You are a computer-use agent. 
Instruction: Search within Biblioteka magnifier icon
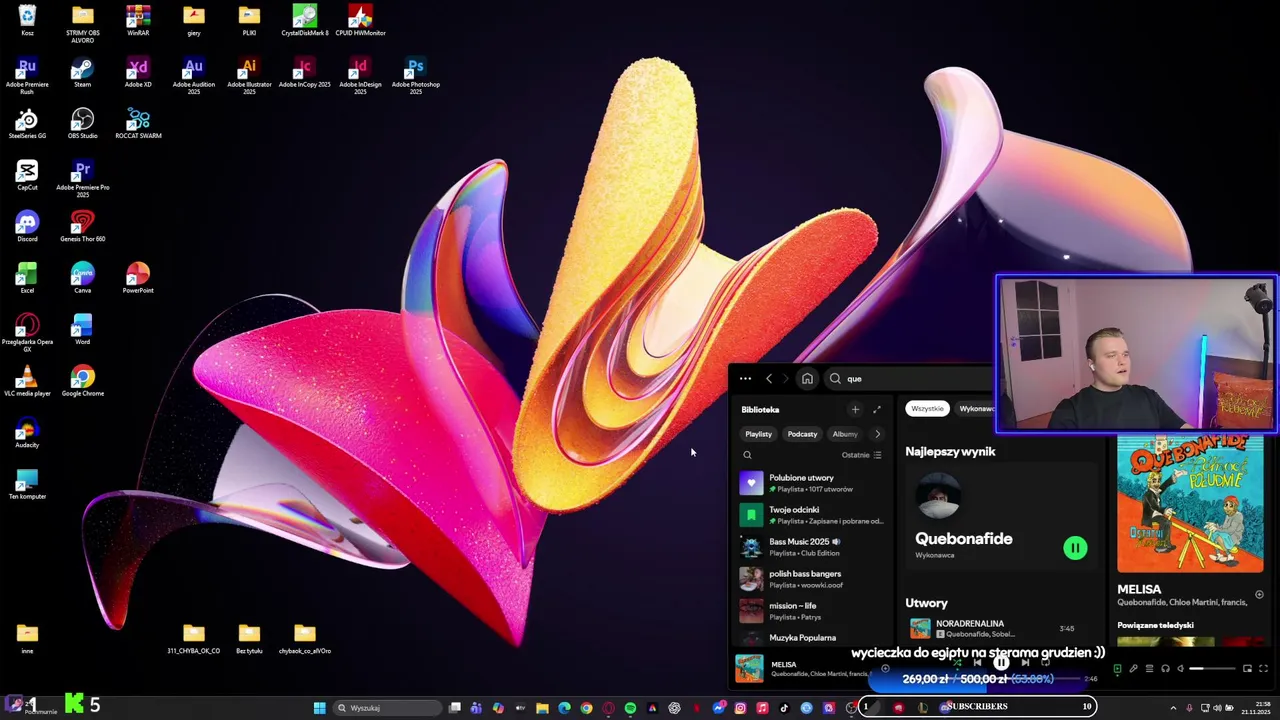(747, 455)
